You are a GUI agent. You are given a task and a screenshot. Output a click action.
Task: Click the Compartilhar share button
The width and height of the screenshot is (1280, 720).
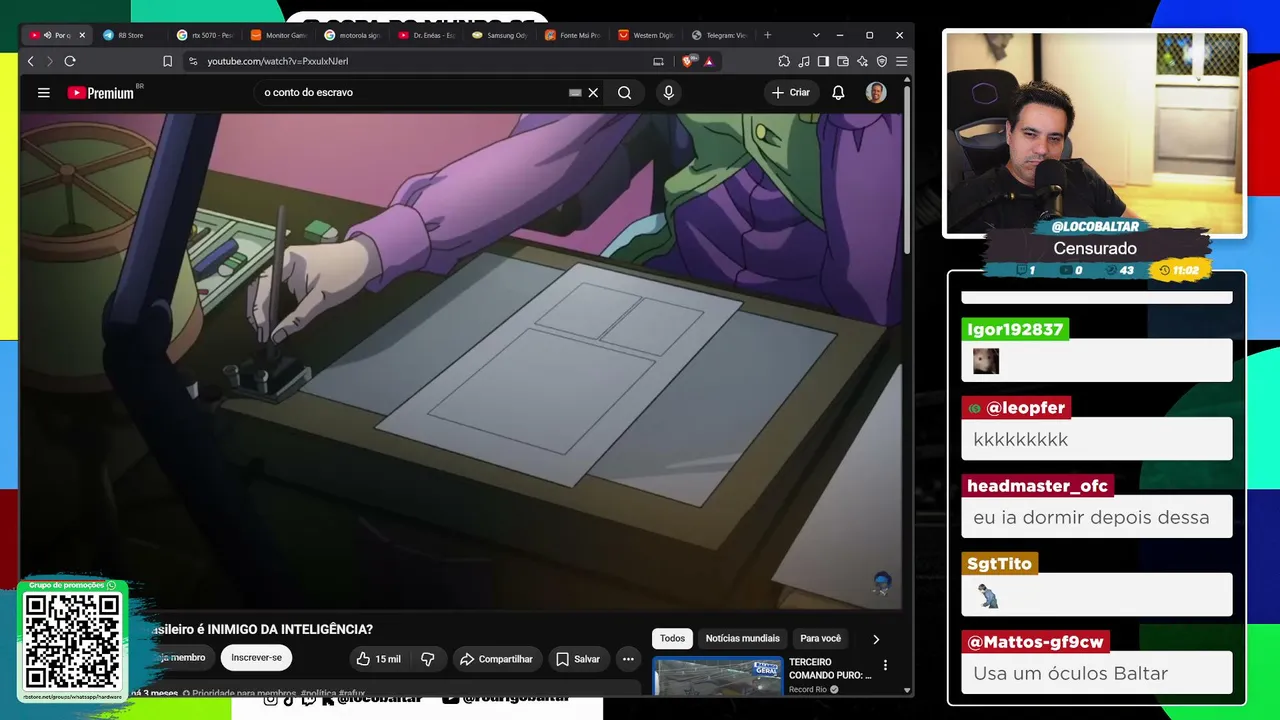[x=497, y=659]
